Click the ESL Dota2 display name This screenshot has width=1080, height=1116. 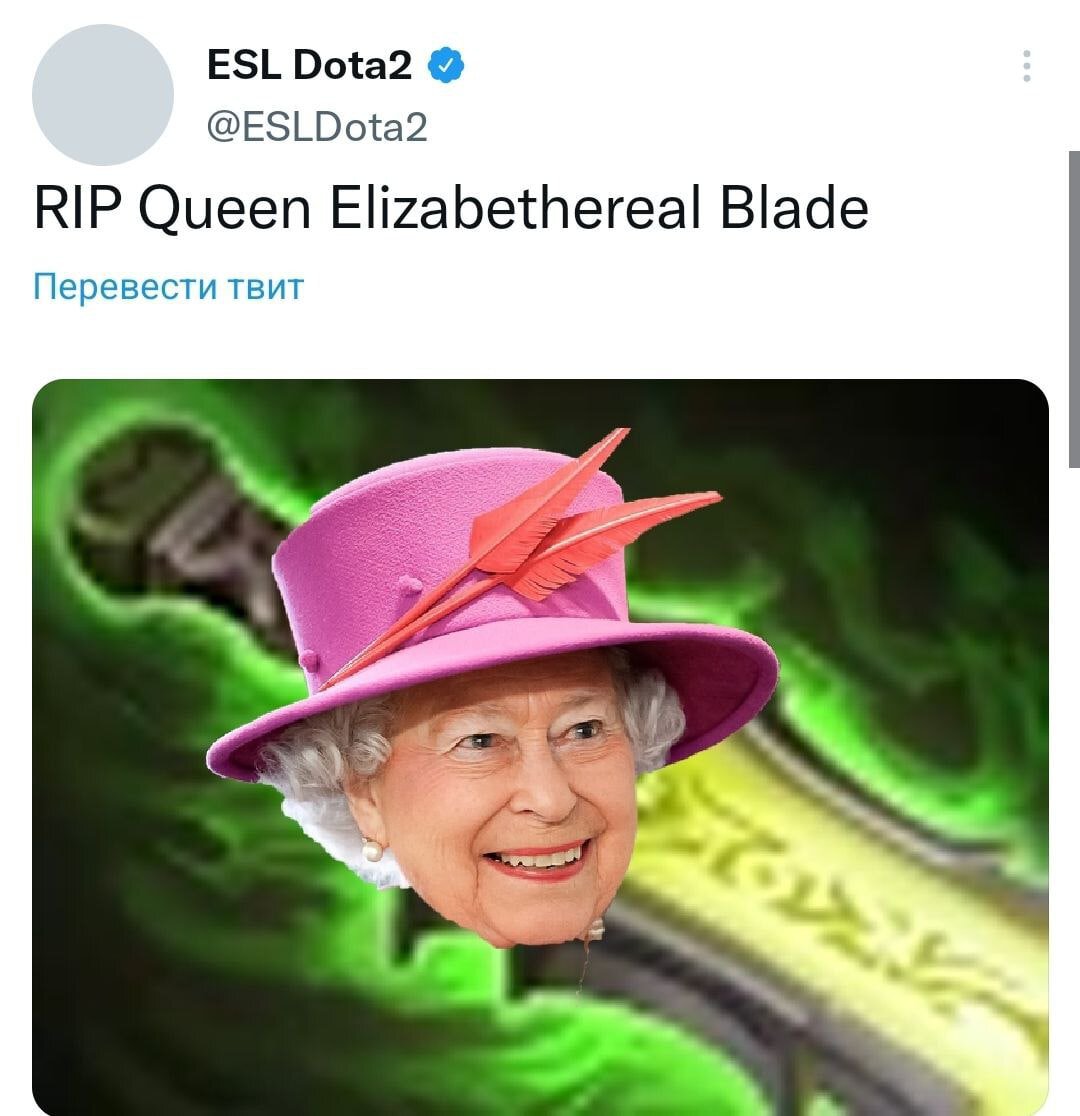309,65
